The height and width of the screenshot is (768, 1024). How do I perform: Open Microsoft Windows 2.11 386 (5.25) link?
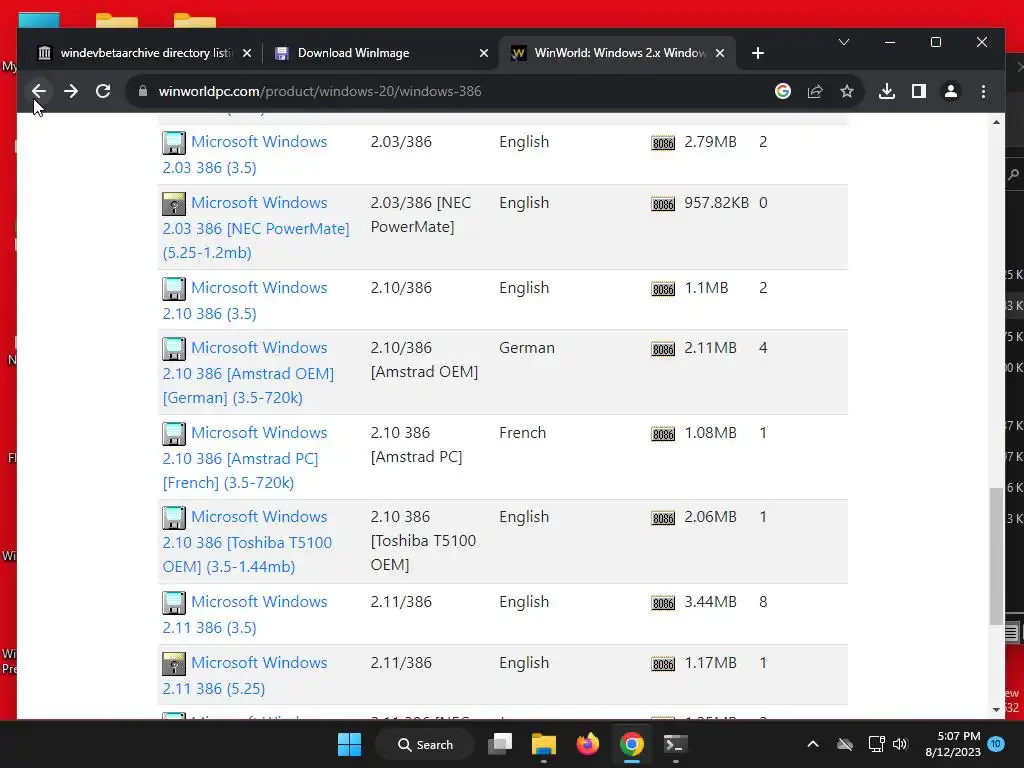pos(245,675)
